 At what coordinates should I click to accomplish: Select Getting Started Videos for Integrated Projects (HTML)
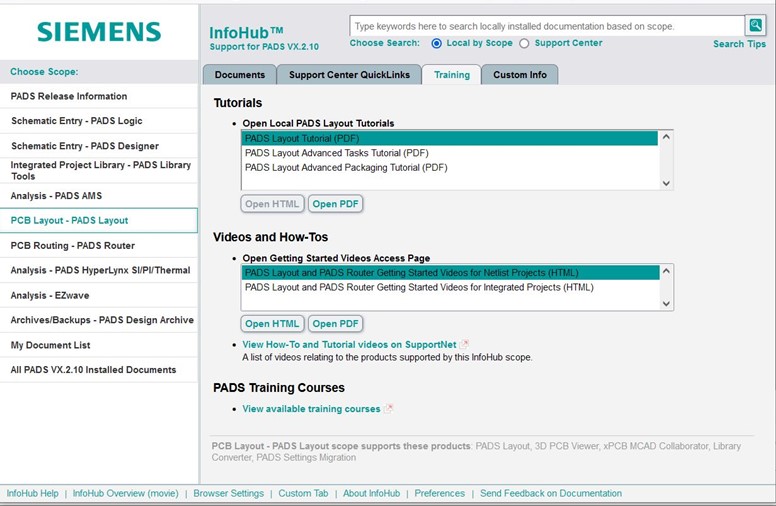[x=450, y=287]
